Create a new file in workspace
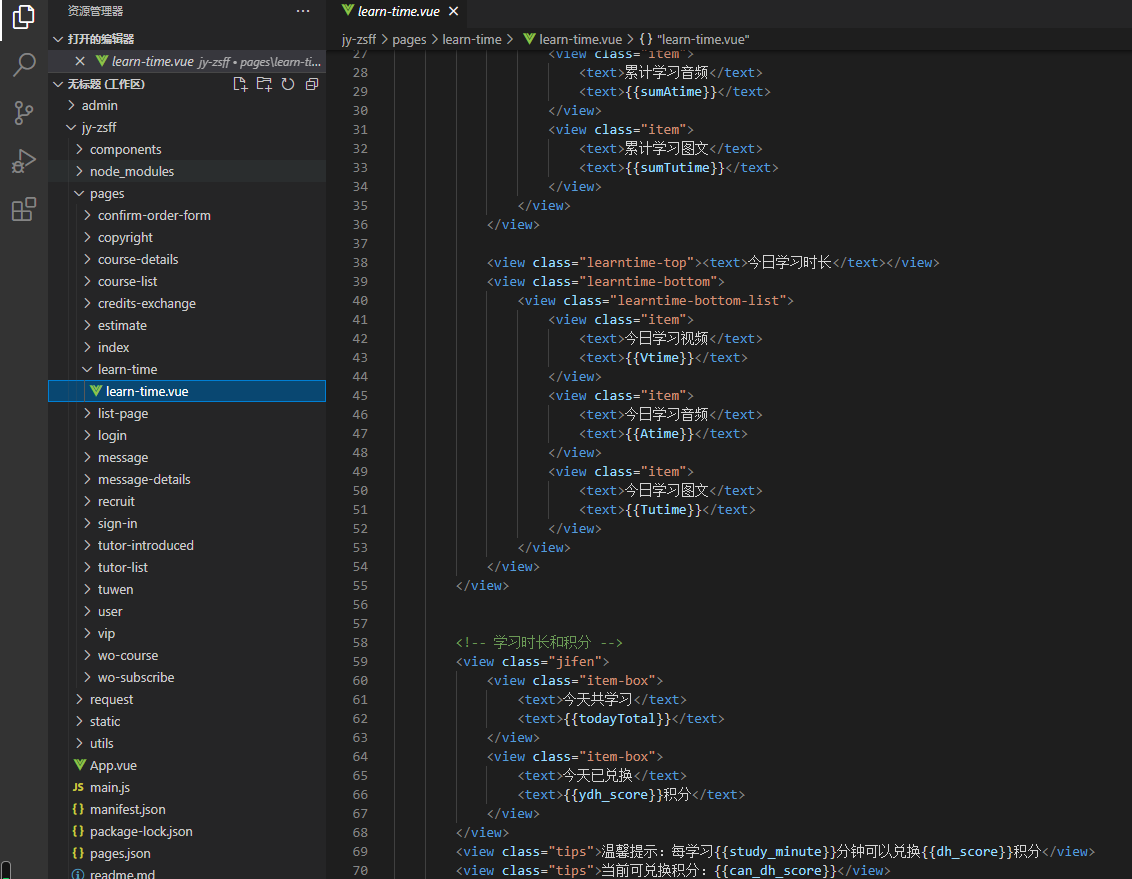The width and height of the screenshot is (1132, 879). coord(240,84)
